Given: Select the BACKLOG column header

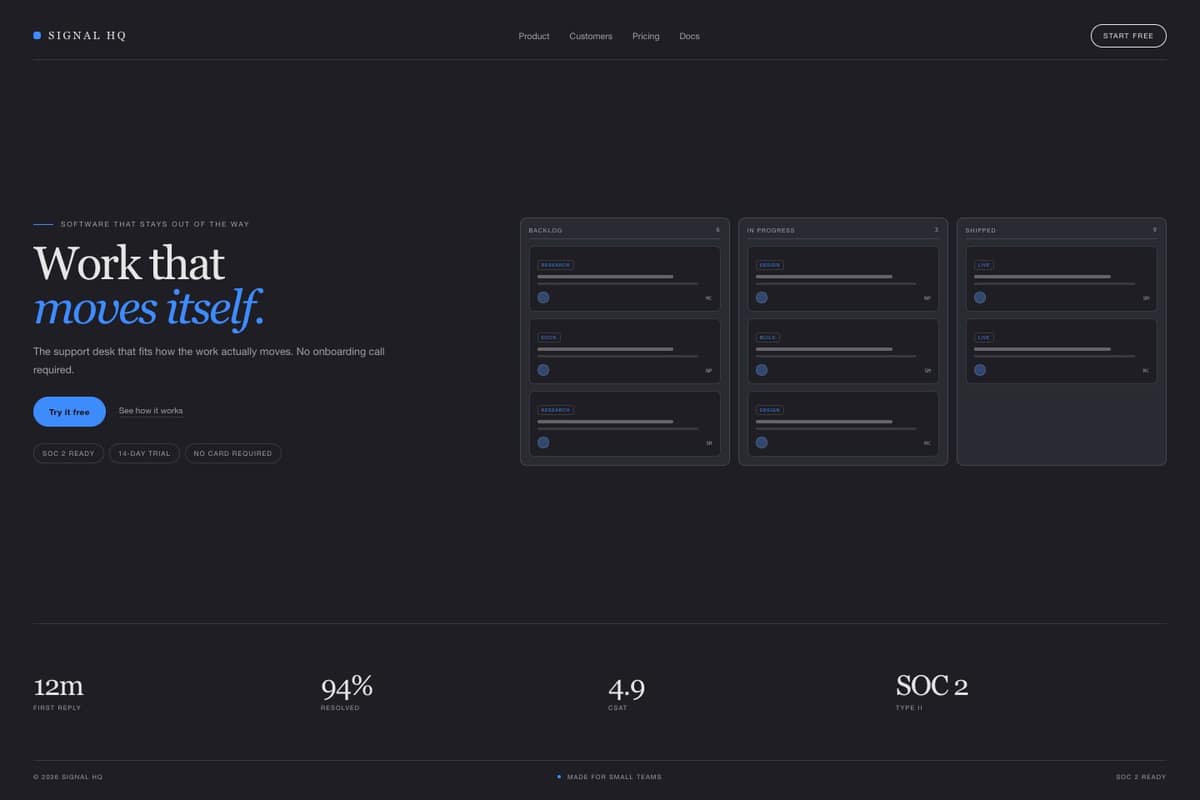Looking at the screenshot, I should [x=546, y=230].
